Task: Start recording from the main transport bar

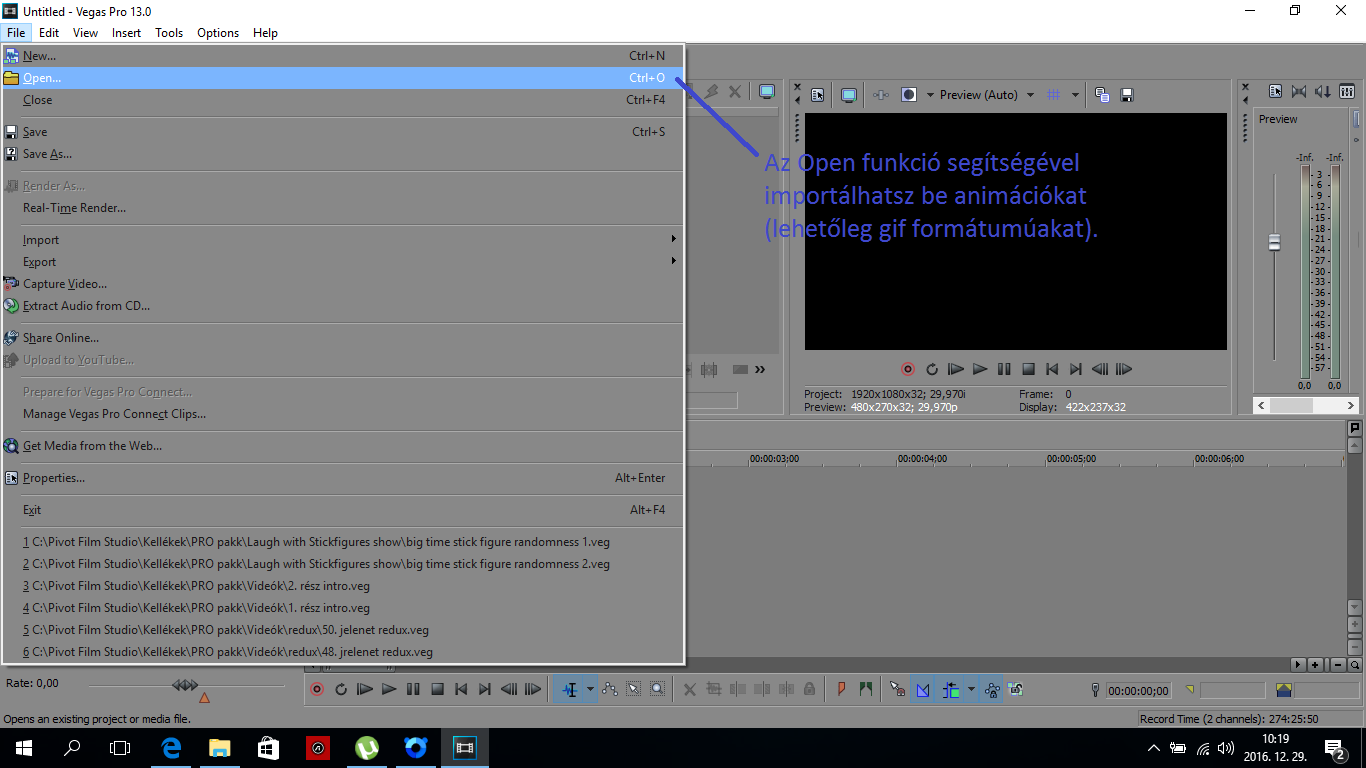Action: point(317,689)
